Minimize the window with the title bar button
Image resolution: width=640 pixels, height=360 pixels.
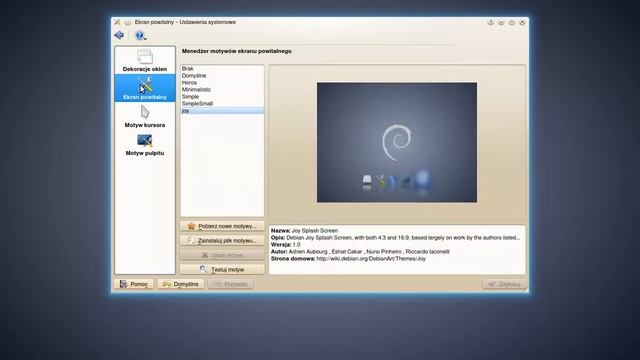coord(501,22)
